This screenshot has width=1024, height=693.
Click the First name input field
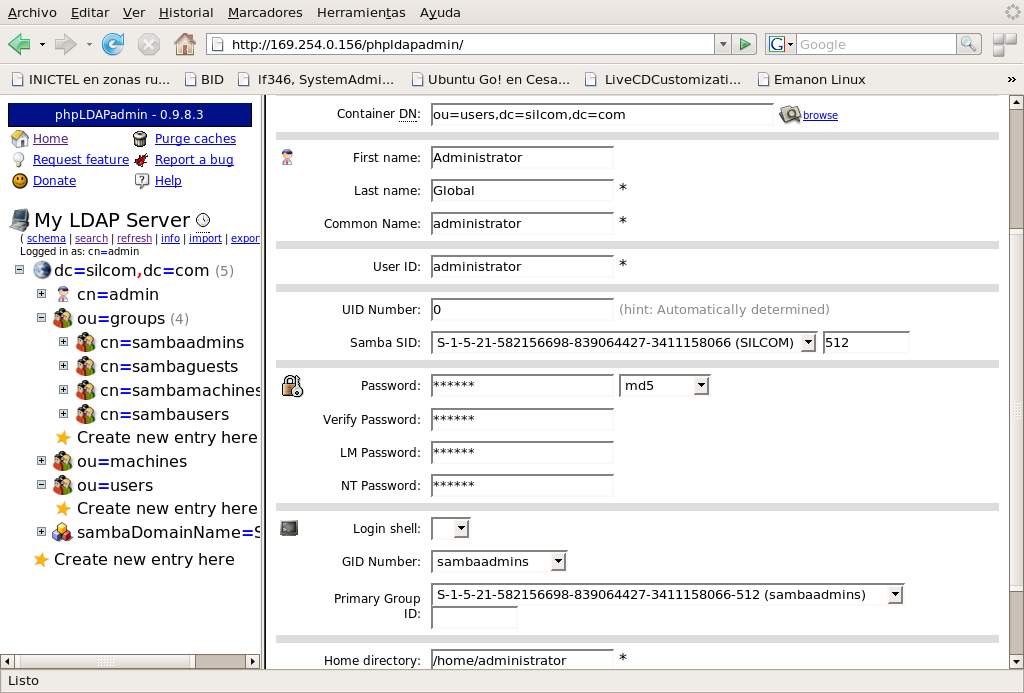click(521, 158)
